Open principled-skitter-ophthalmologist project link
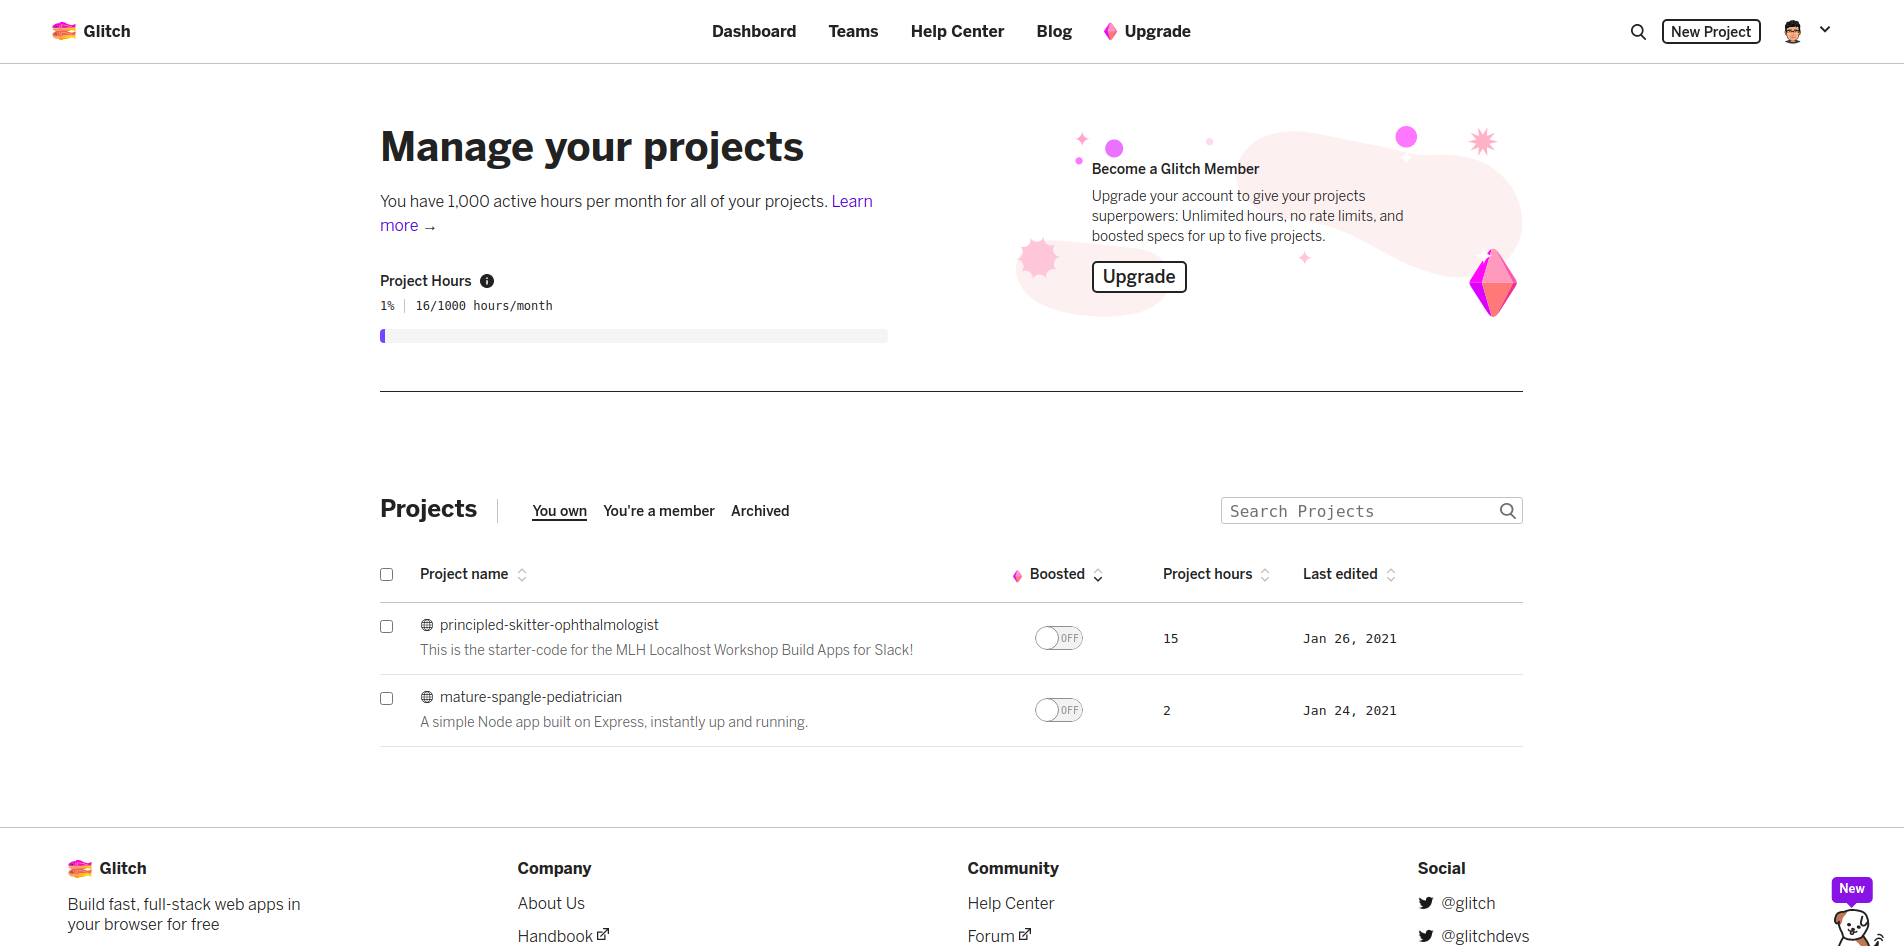The image size is (1904, 946). 549,625
